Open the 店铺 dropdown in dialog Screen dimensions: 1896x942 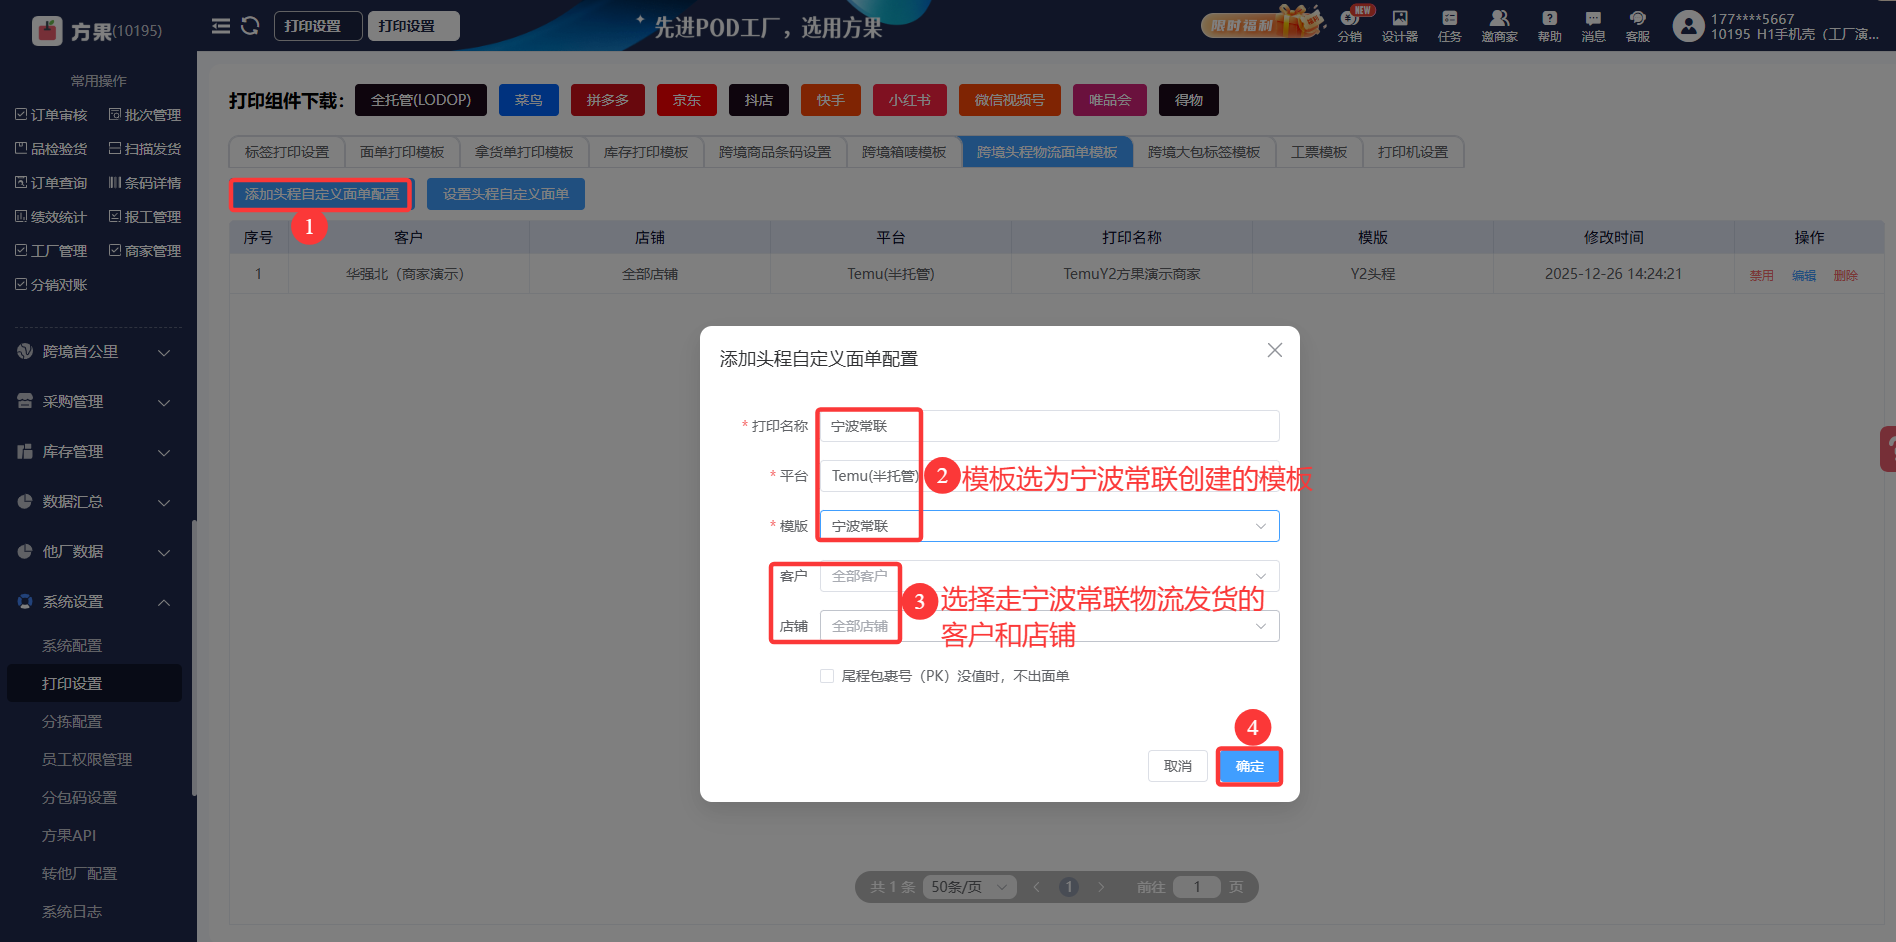pos(1049,626)
